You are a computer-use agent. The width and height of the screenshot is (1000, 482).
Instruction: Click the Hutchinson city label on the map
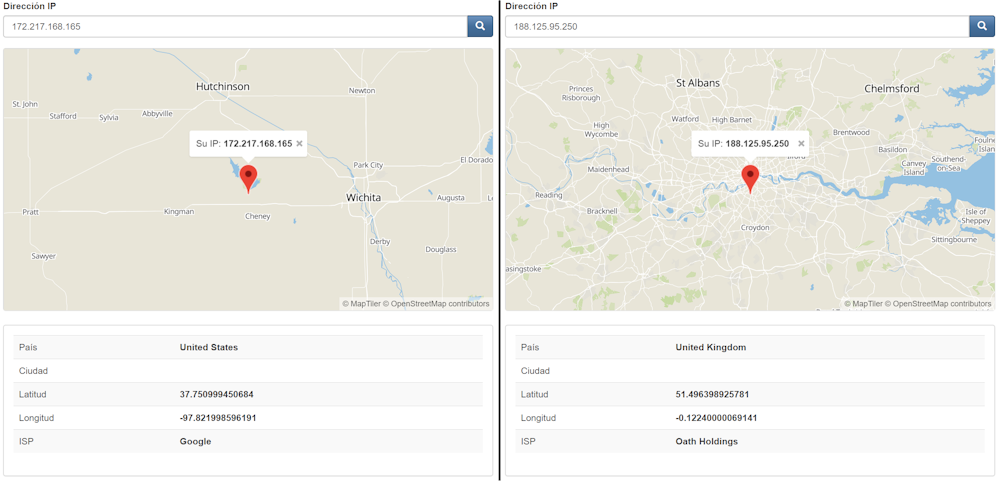[223, 87]
